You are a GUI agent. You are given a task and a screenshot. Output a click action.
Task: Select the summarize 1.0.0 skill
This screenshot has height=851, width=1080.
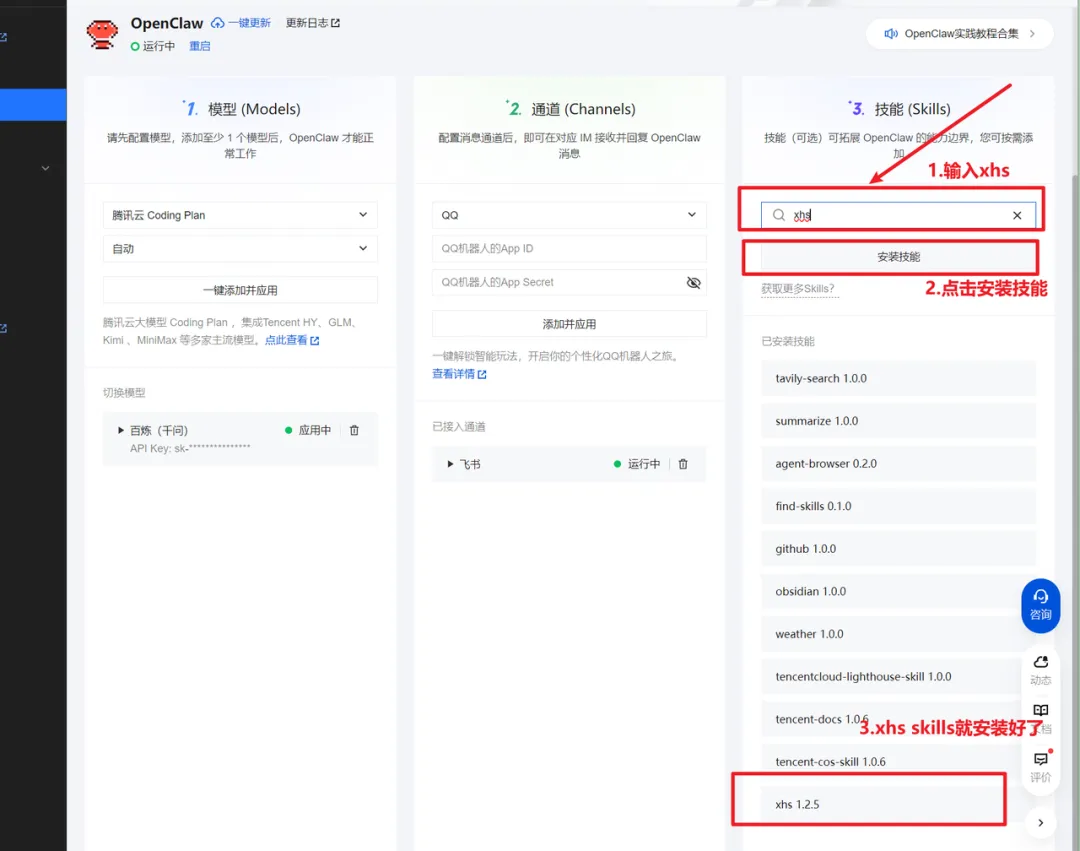coord(898,421)
